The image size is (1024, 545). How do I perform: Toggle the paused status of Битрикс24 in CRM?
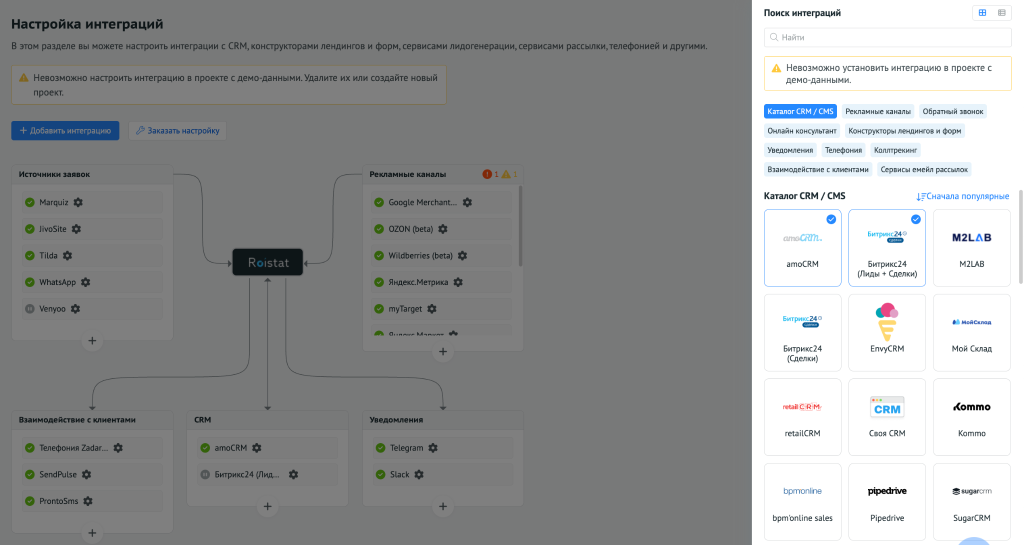(205, 475)
